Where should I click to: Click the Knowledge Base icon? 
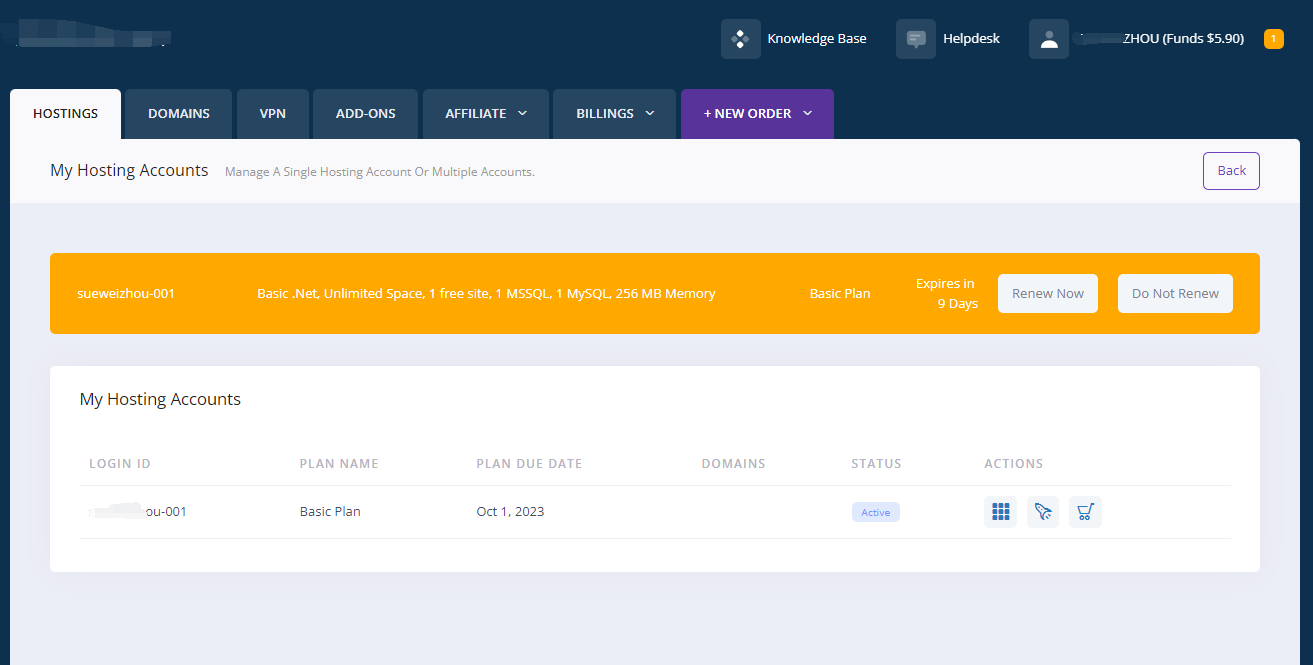tap(740, 39)
